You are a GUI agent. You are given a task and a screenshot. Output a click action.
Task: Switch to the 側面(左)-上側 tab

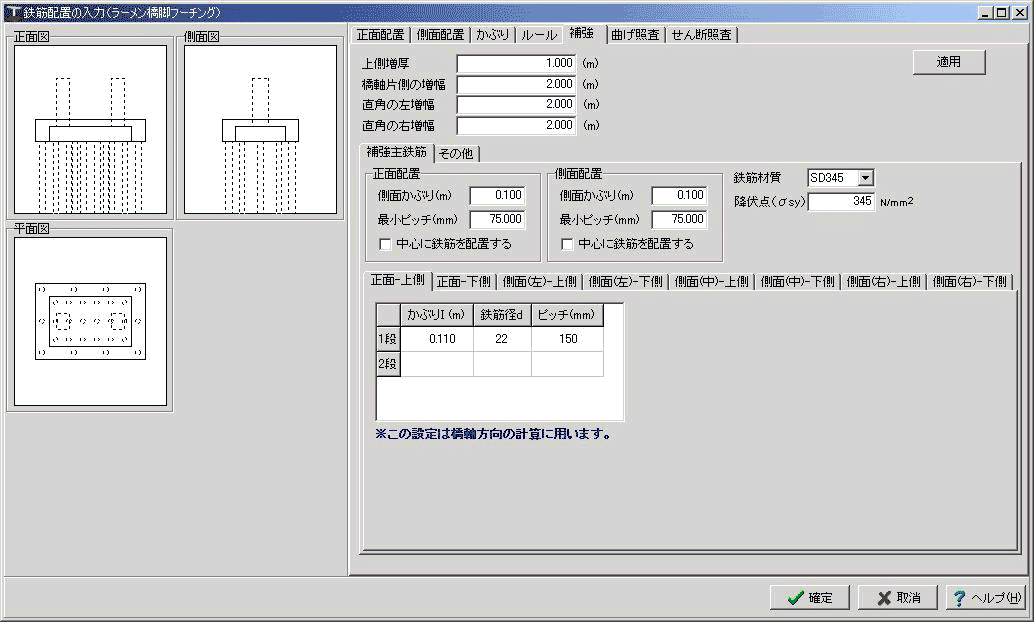(539, 282)
